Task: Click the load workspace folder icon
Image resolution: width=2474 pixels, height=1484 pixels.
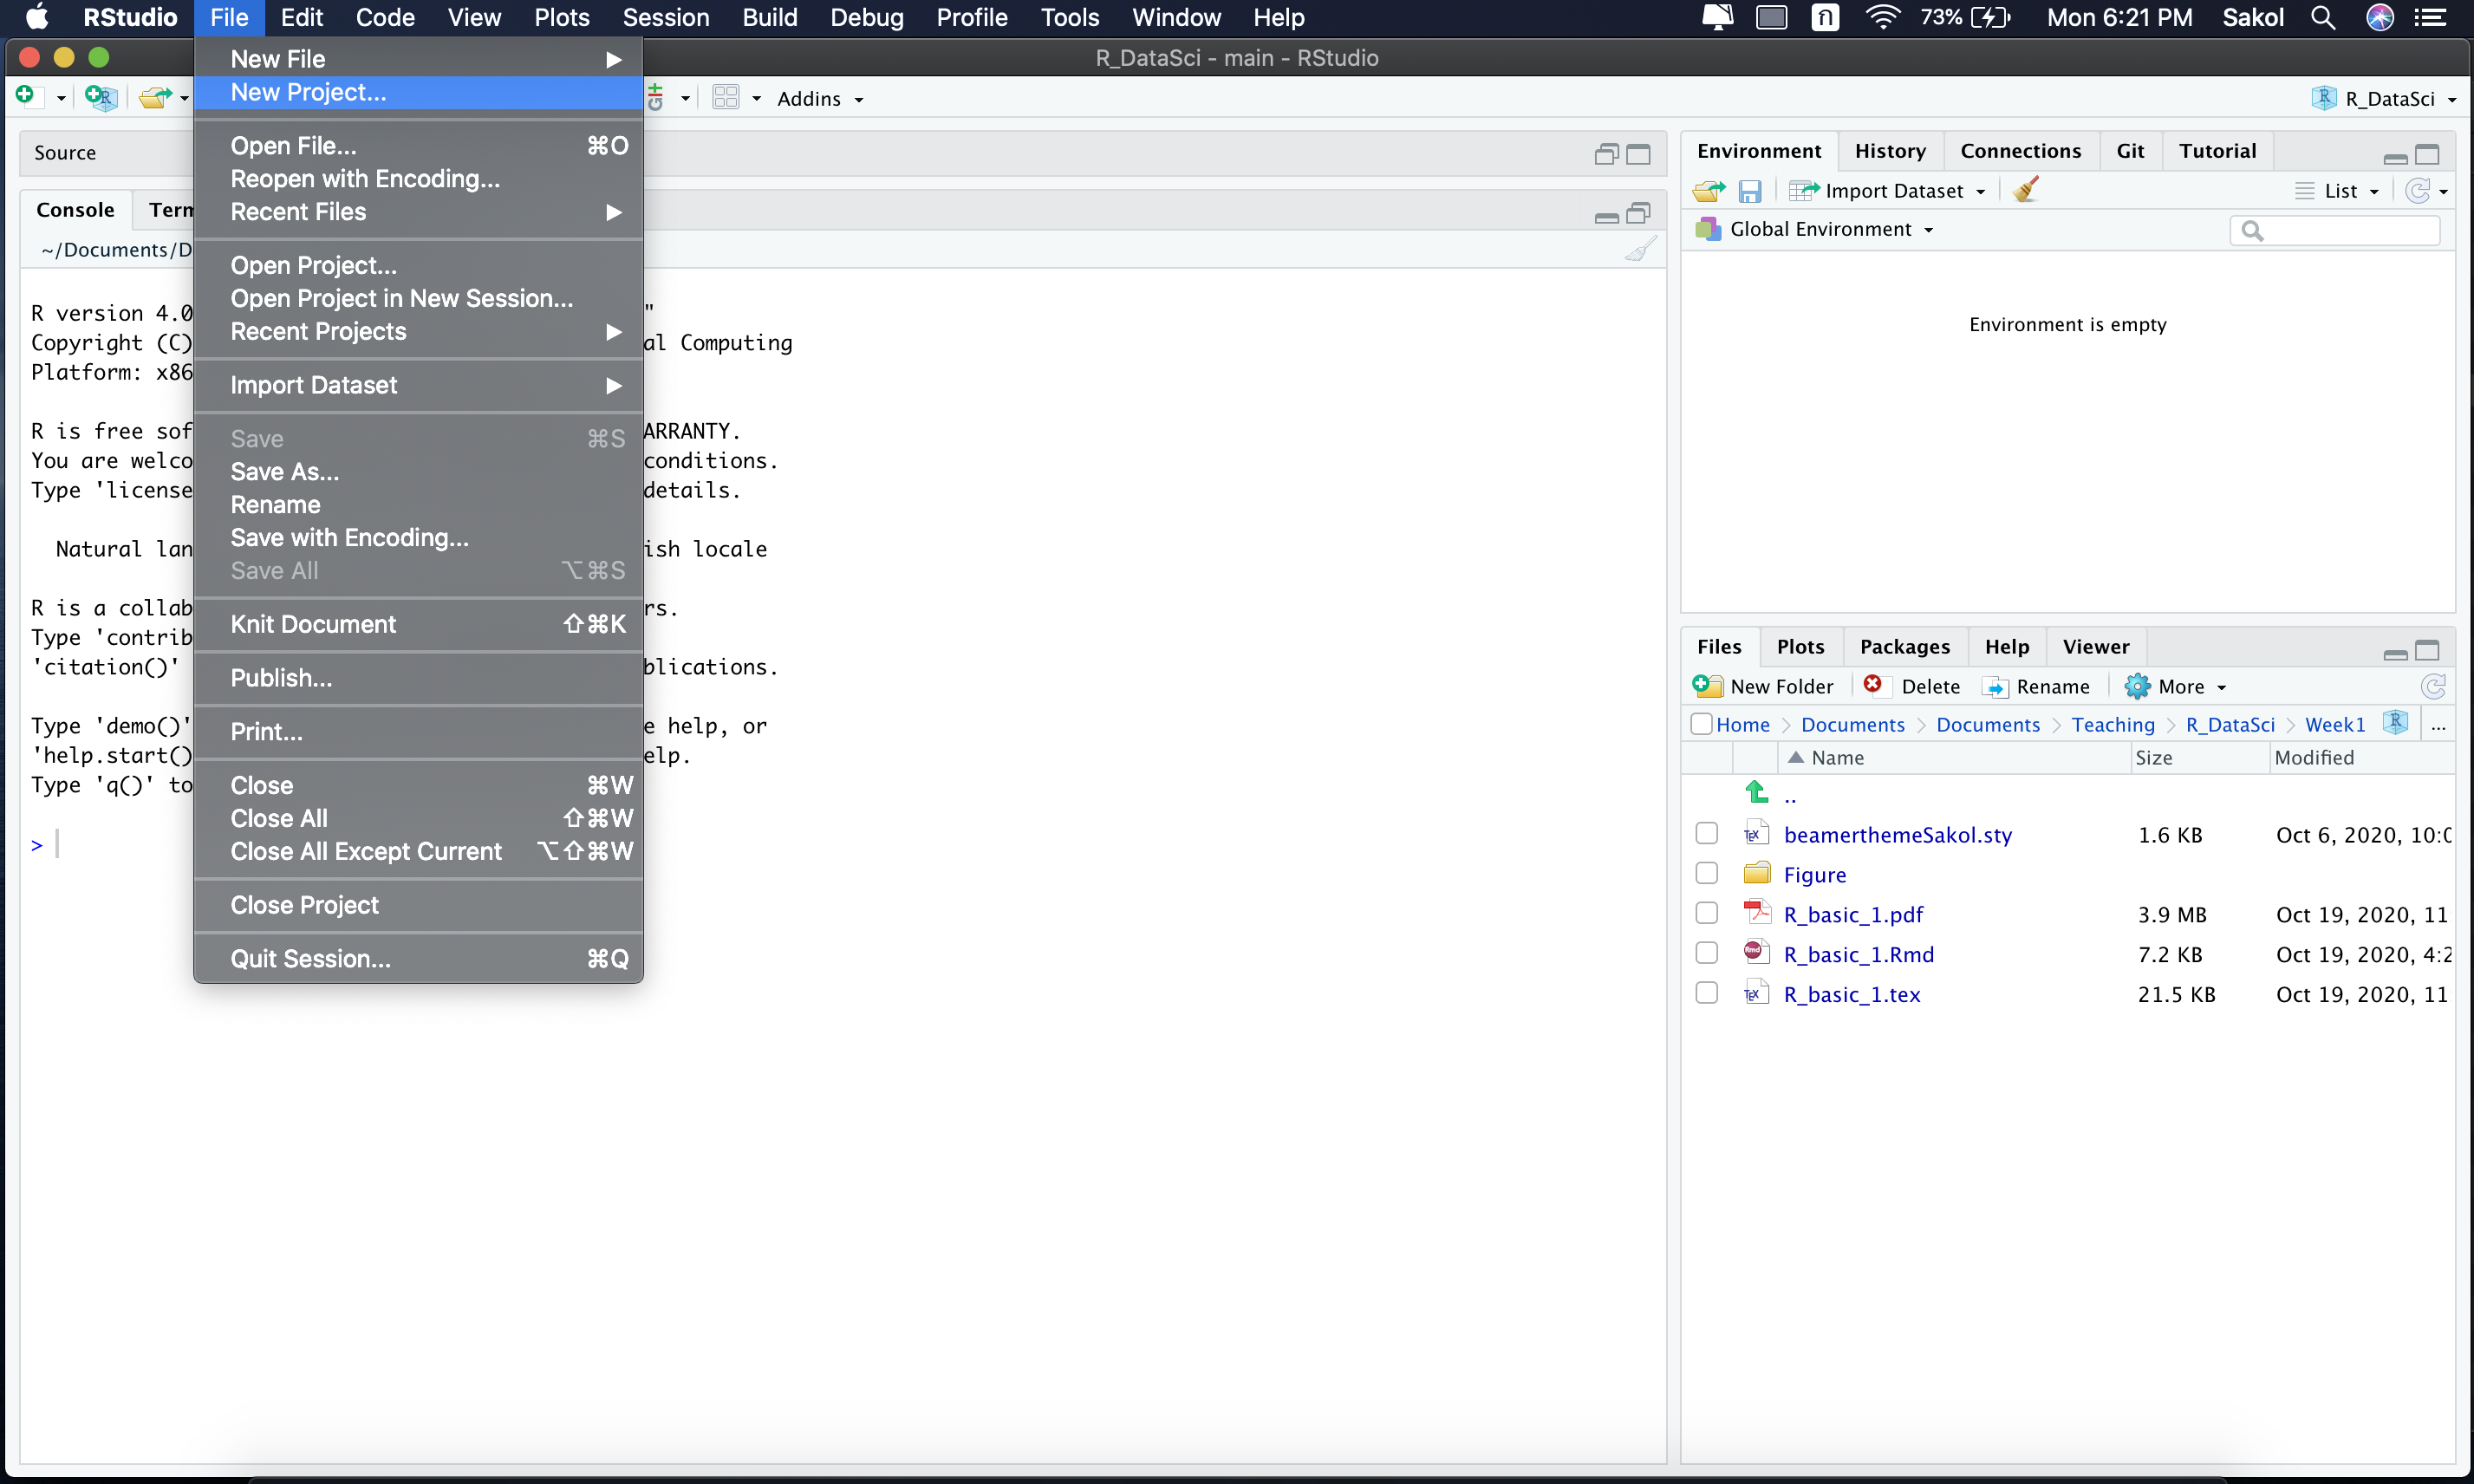Action: pos(1709,191)
